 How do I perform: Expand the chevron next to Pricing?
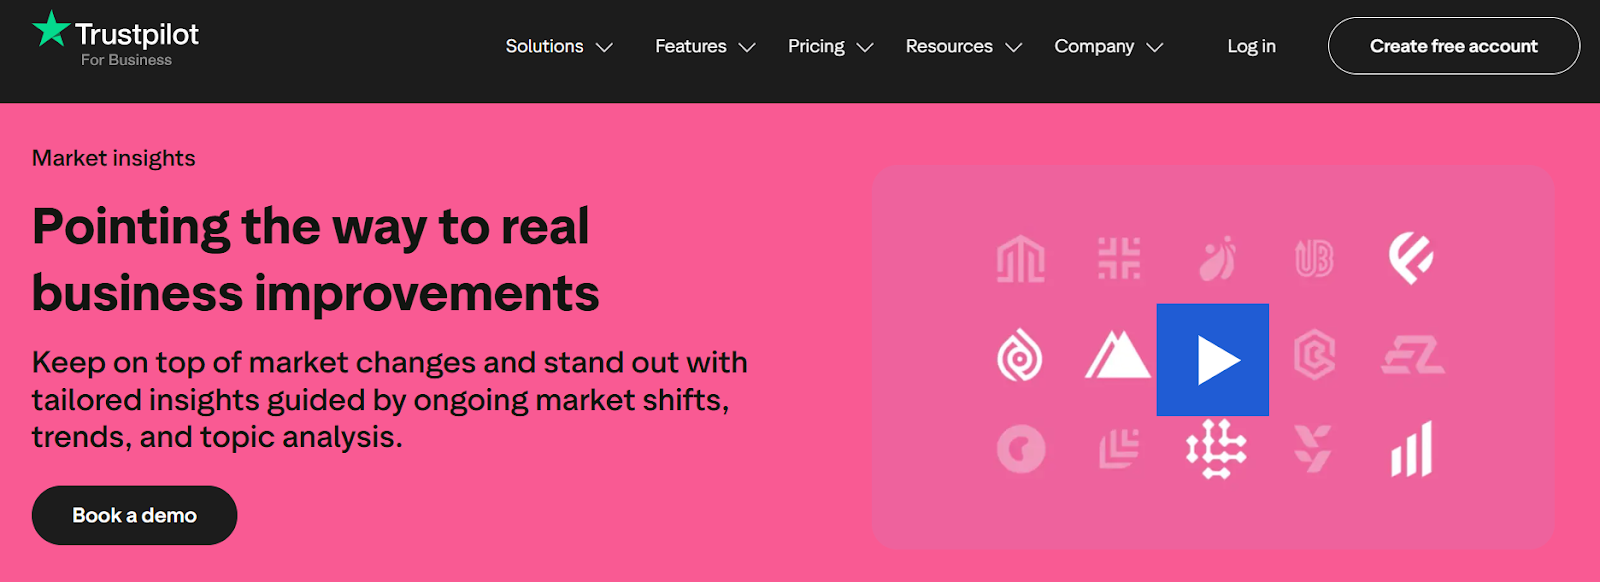[866, 47]
